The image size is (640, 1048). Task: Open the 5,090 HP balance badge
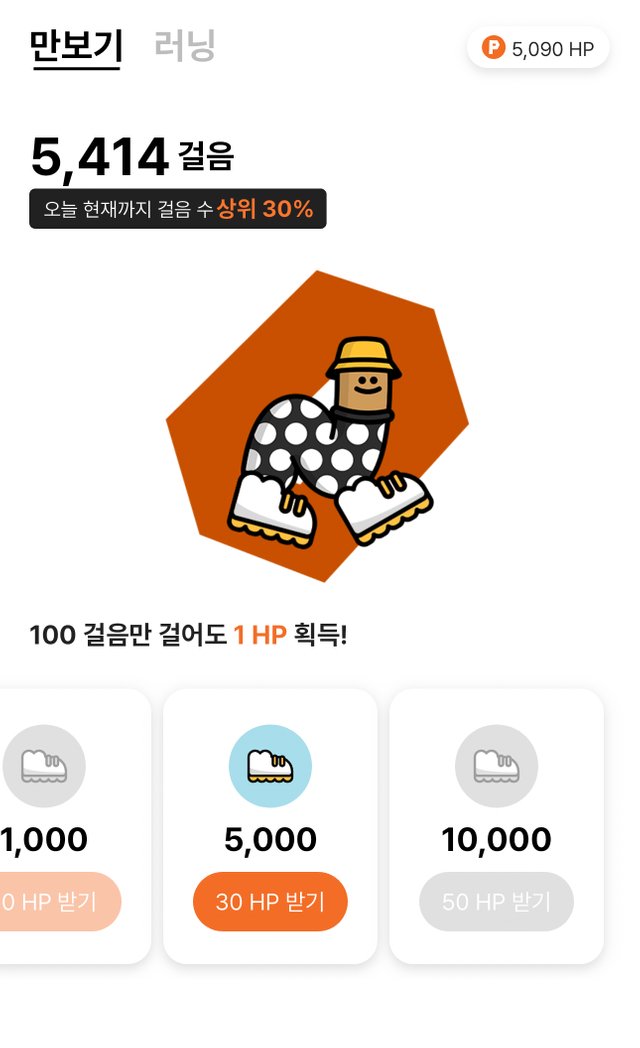pyautogui.click(x=538, y=48)
